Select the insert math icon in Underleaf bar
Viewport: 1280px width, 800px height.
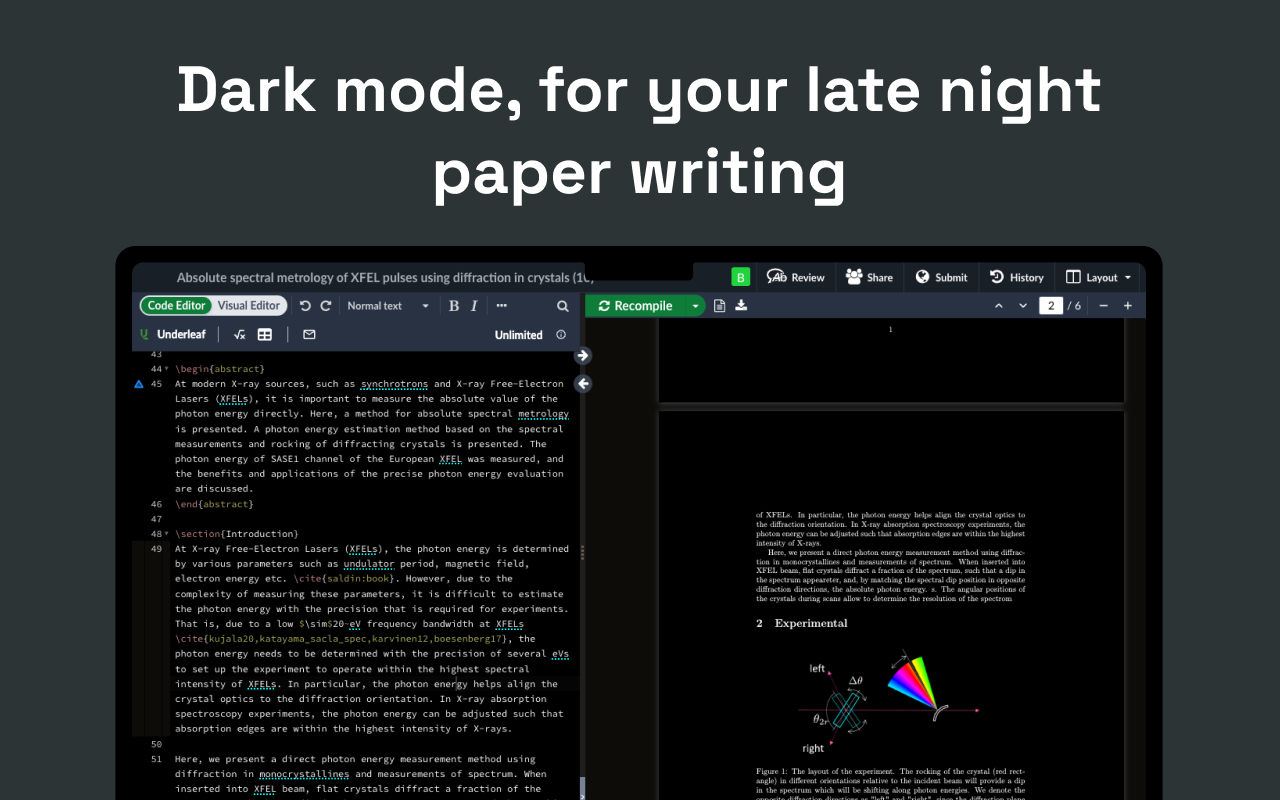point(240,334)
